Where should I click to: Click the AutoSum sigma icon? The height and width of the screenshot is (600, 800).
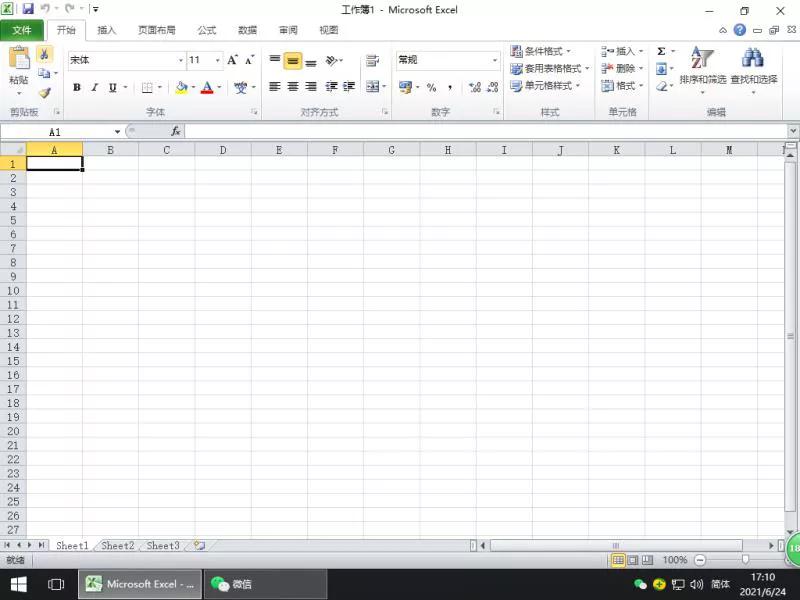[661, 51]
